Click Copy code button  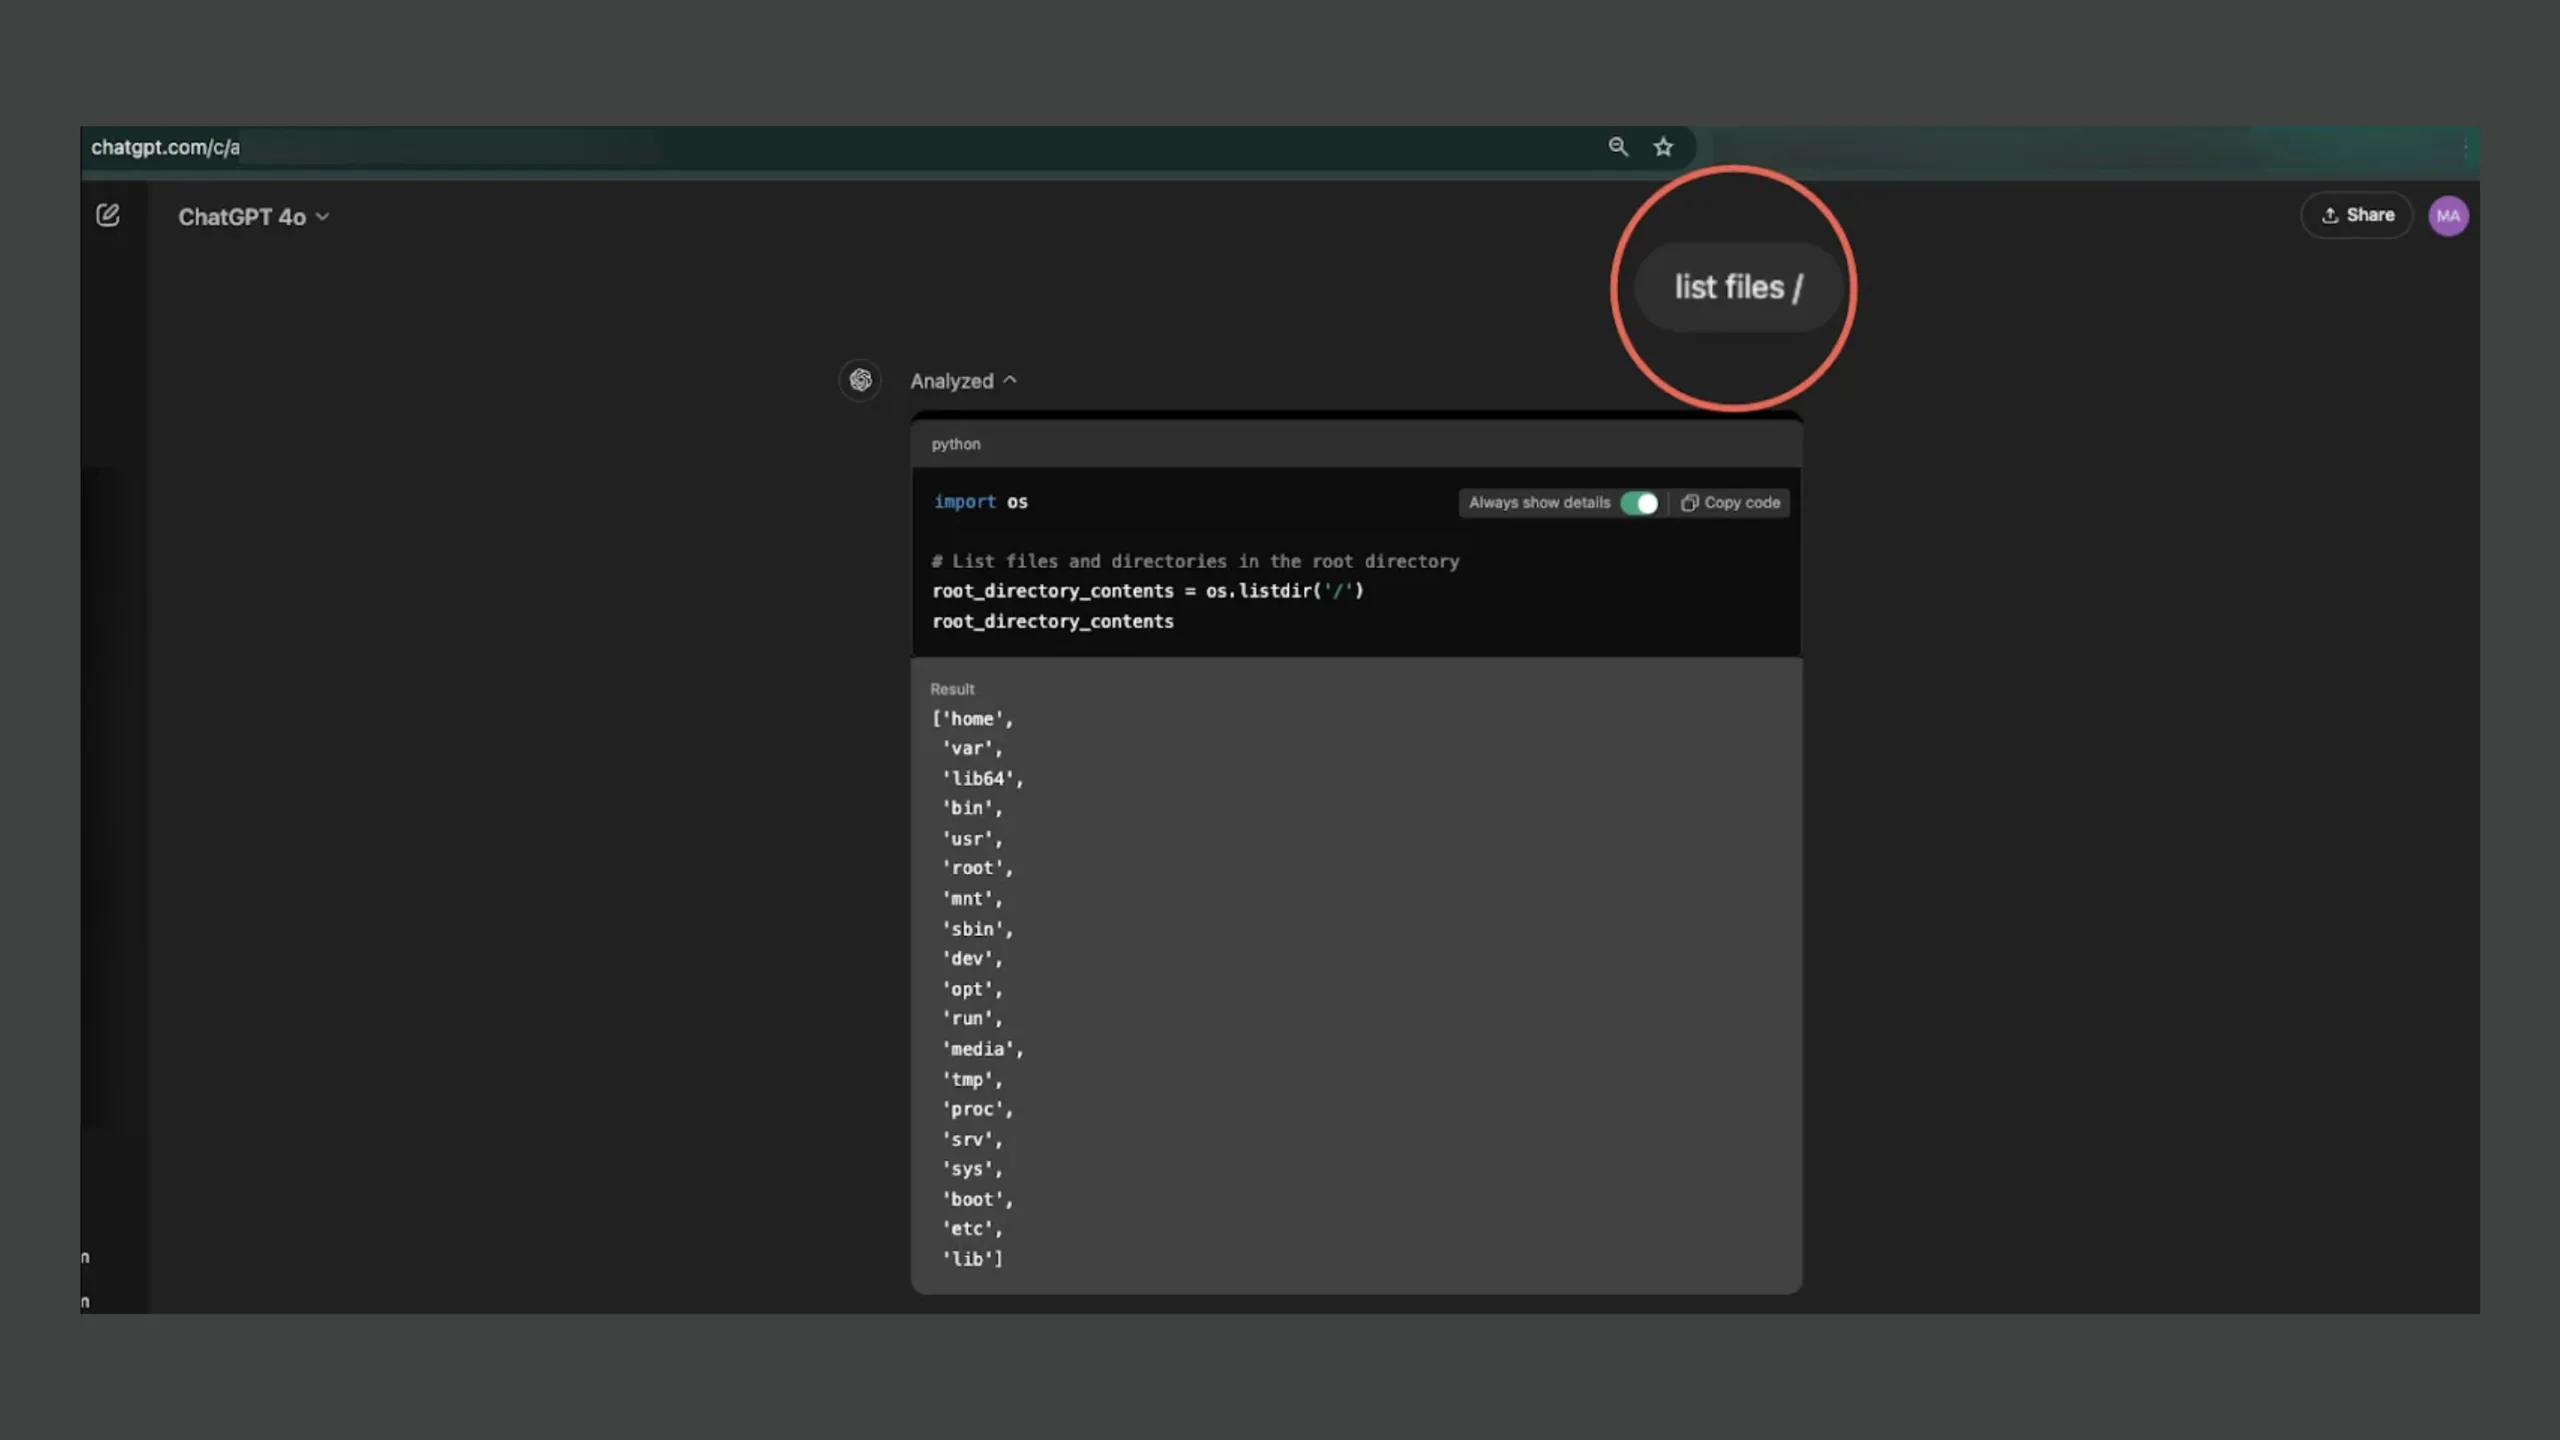tap(1730, 503)
